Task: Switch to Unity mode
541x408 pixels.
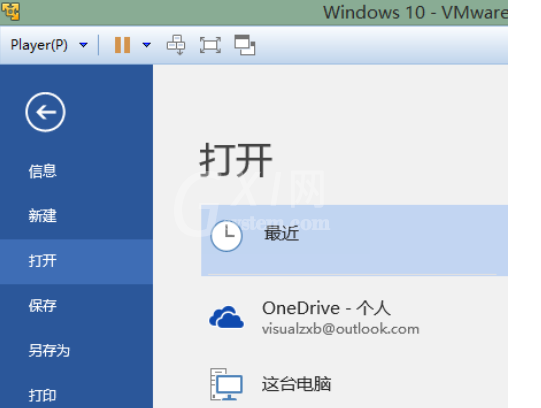Action: pyautogui.click(x=245, y=45)
